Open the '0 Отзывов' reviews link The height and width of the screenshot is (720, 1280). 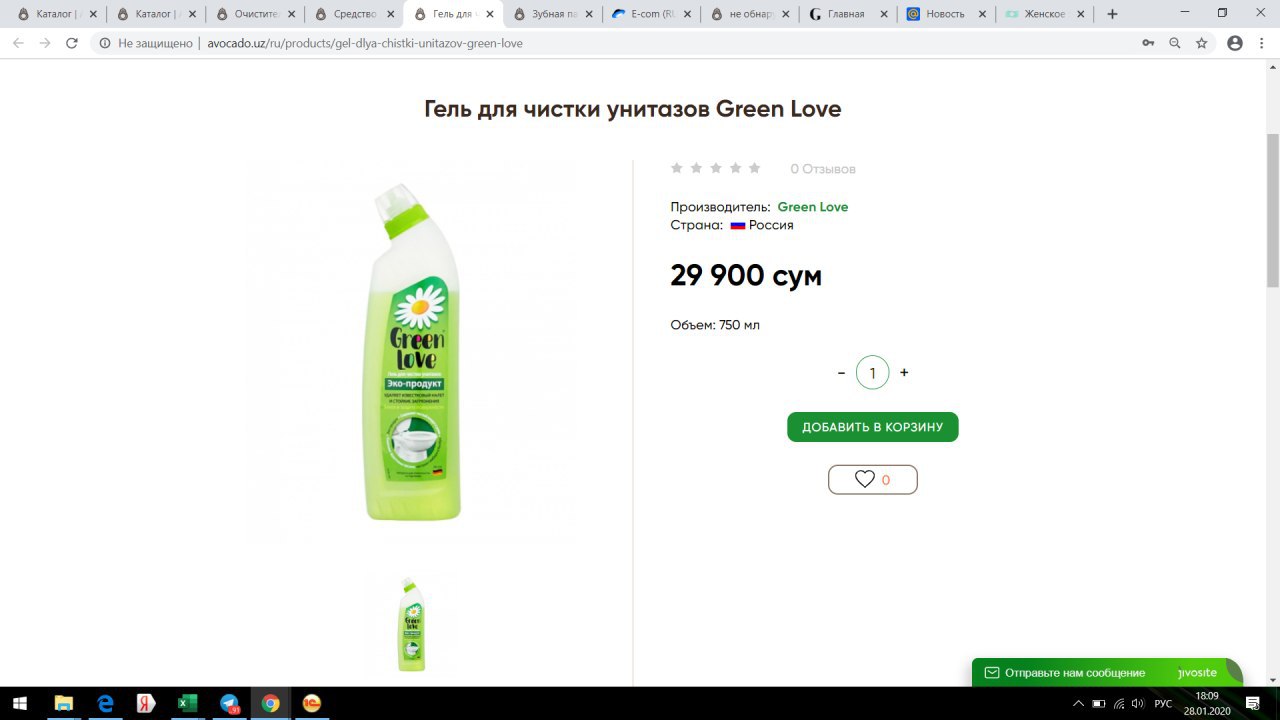click(x=823, y=169)
